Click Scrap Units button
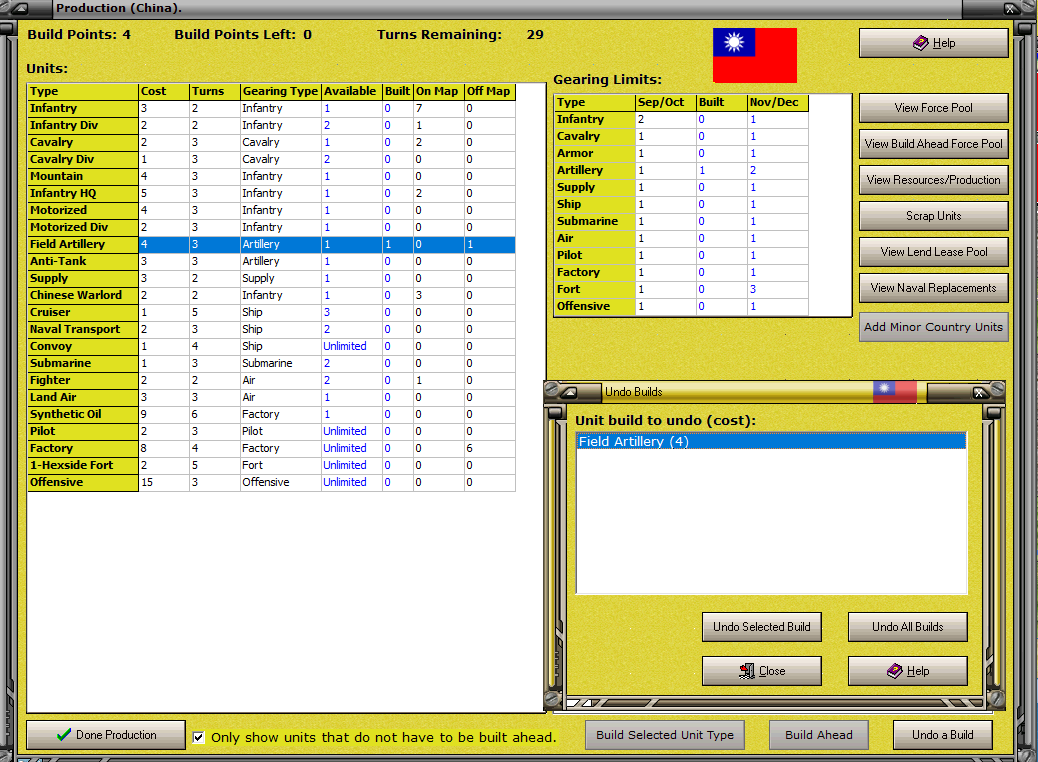Viewport: 1038px width, 762px height. tap(933, 216)
